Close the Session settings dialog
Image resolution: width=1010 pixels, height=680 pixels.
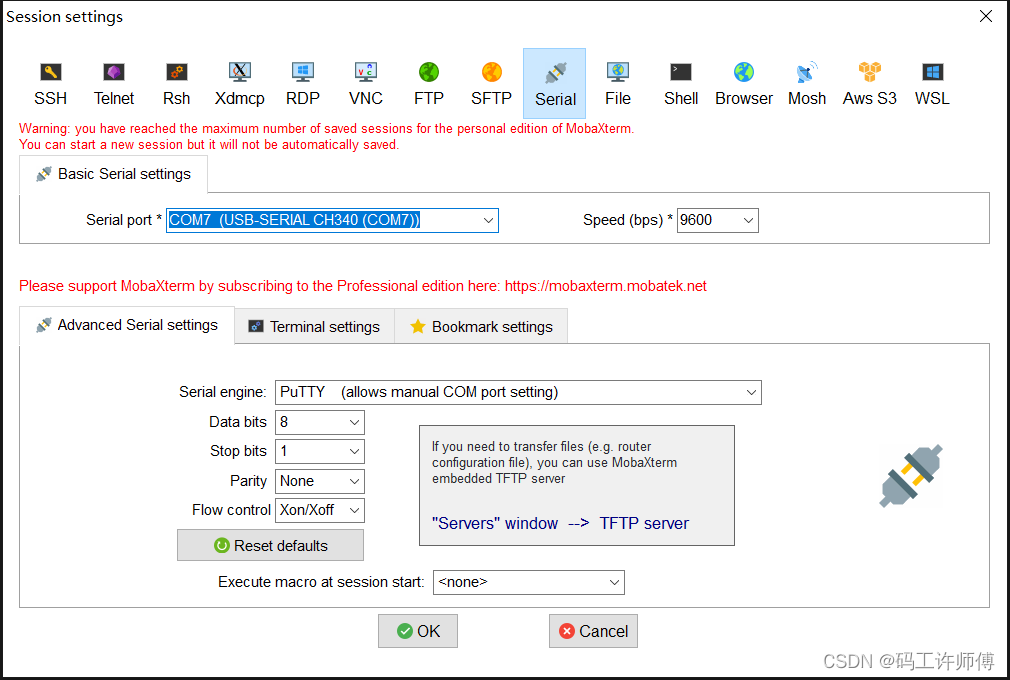click(x=986, y=16)
